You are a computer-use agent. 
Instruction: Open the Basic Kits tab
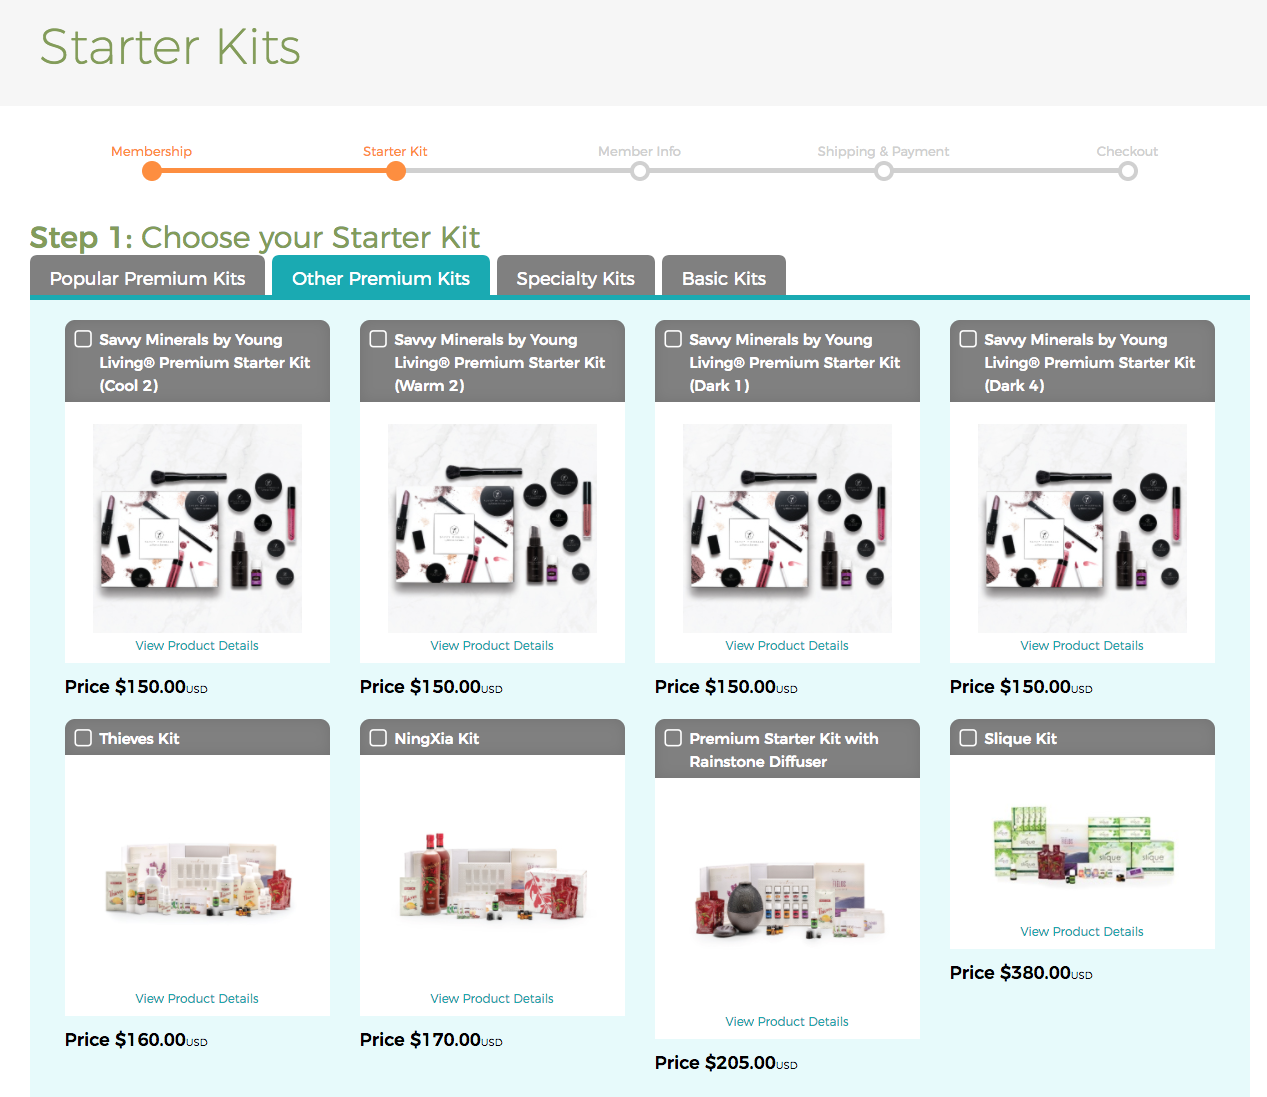click(724, 276)
